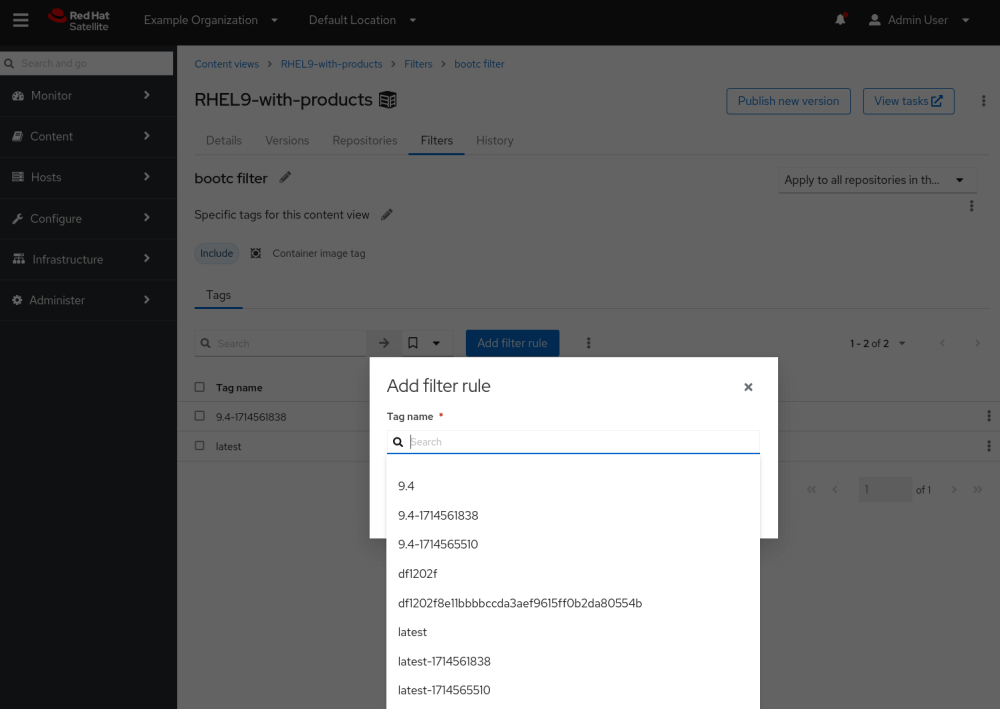Select 9.4-1714565510 from the tag suggestions

[438, 544]
